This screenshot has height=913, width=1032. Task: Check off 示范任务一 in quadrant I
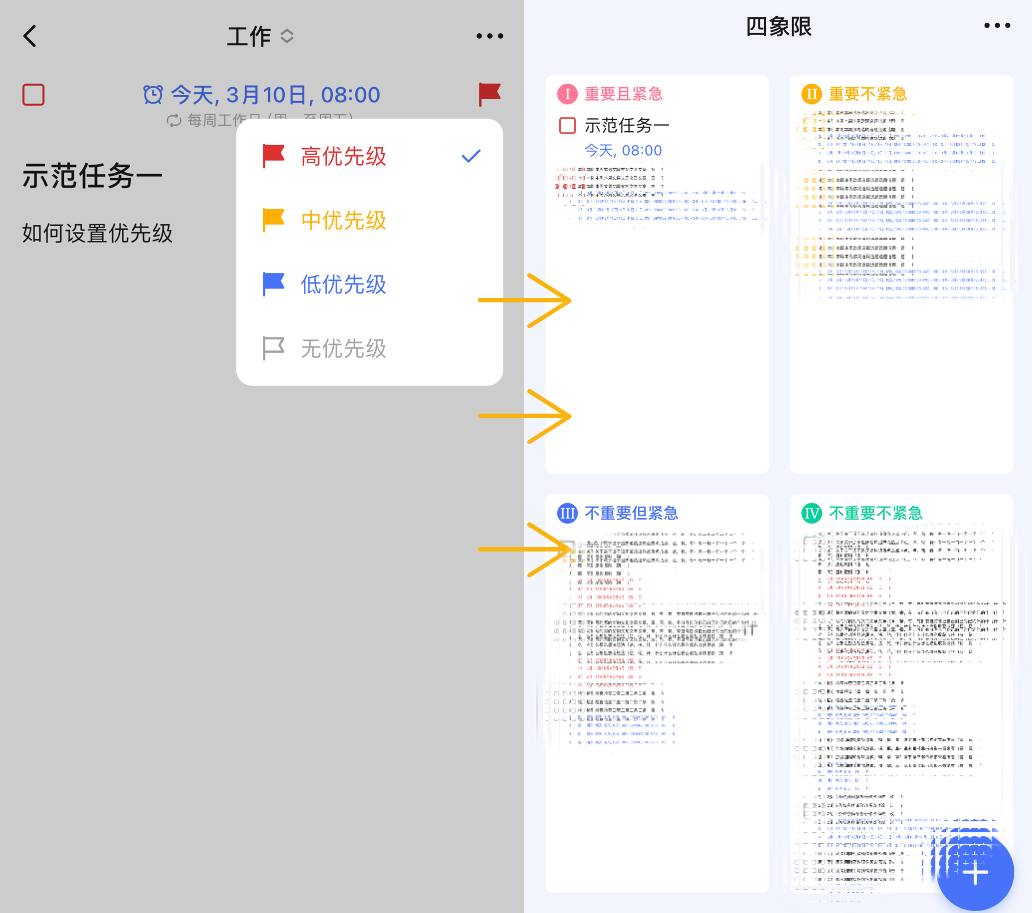[x=567, y=125]
